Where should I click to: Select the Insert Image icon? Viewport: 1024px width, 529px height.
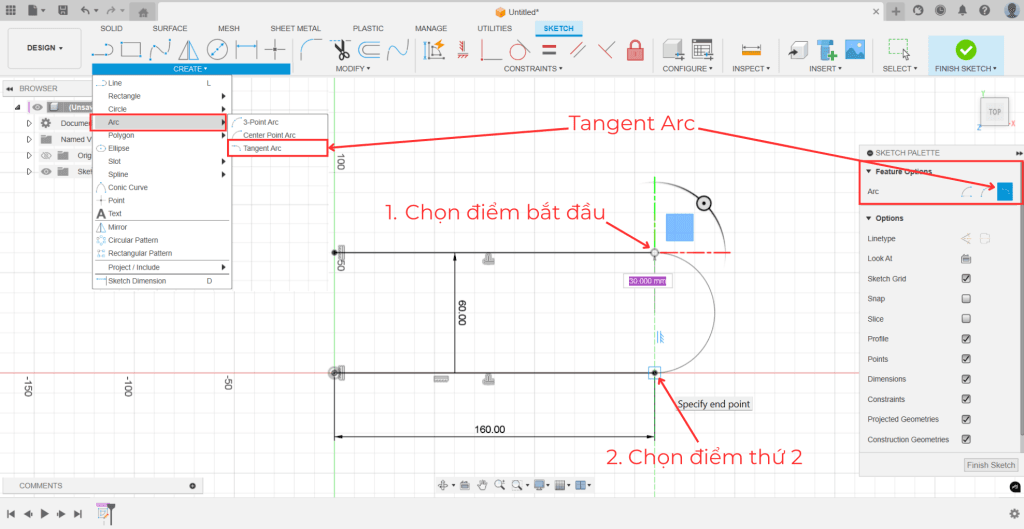[854, 49]
